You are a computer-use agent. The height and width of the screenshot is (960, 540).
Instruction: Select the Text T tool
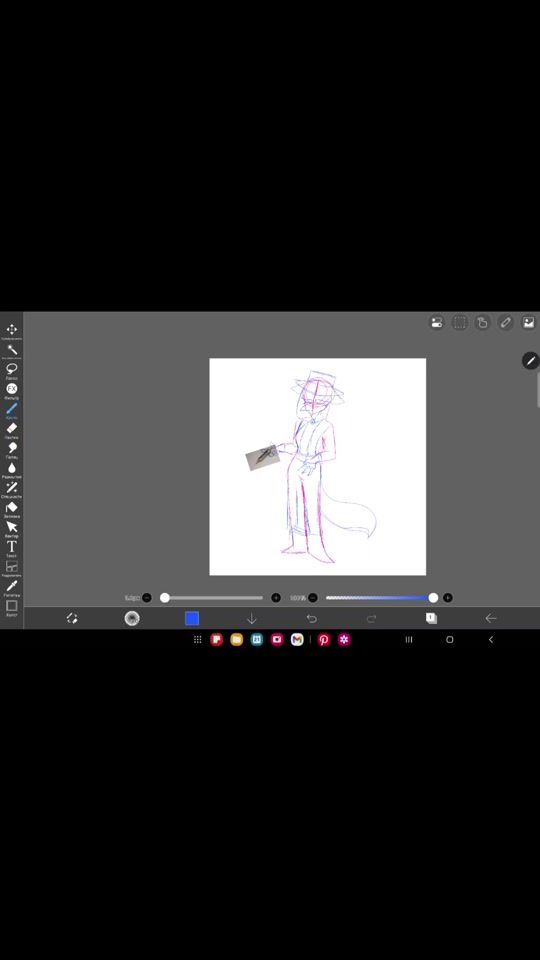point(12,546)
